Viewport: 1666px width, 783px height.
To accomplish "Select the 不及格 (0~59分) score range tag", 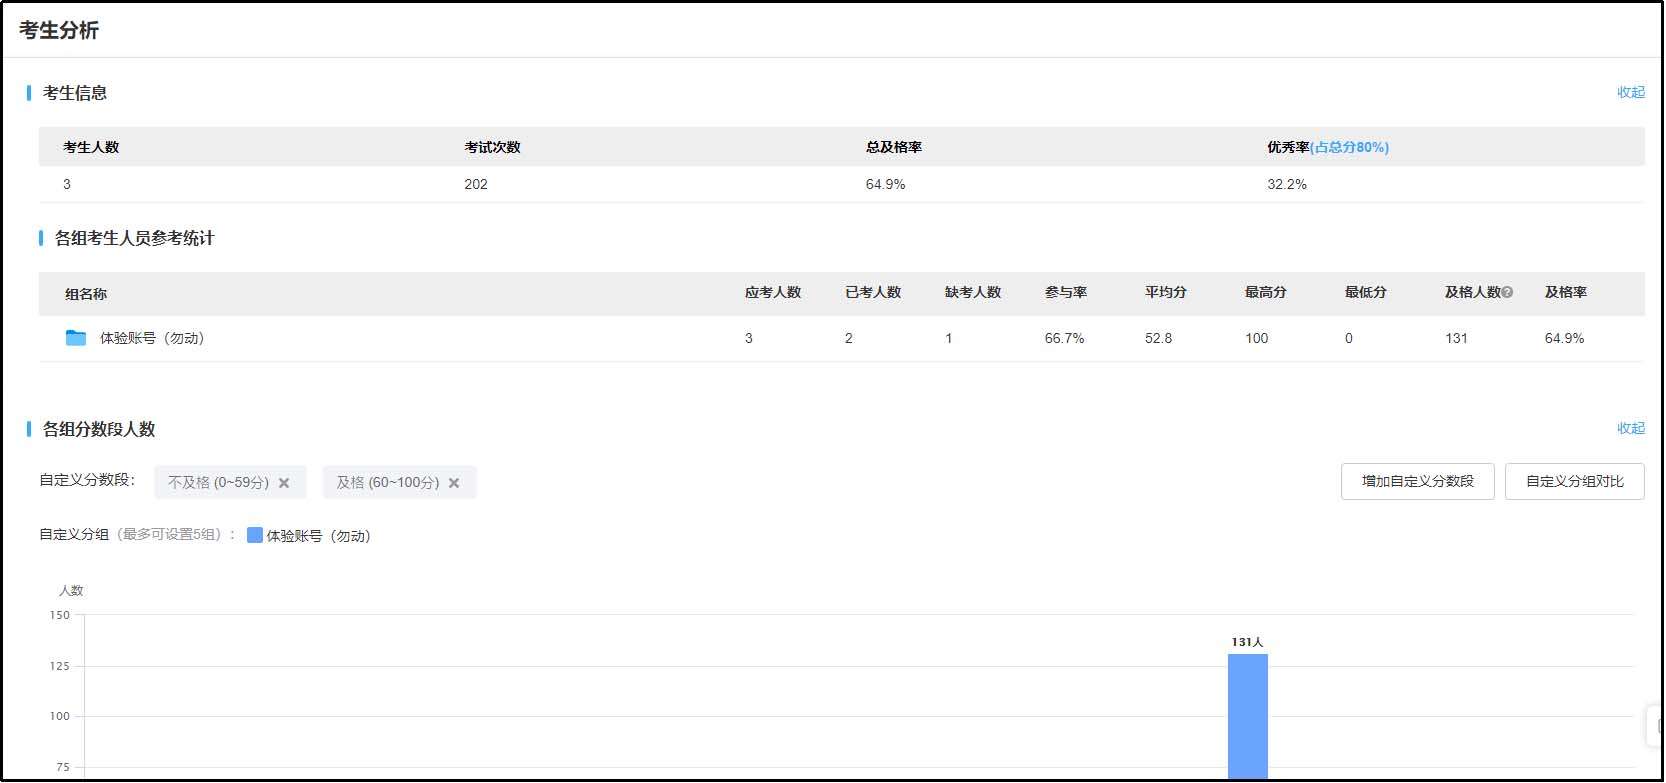I will coord(218,483).
